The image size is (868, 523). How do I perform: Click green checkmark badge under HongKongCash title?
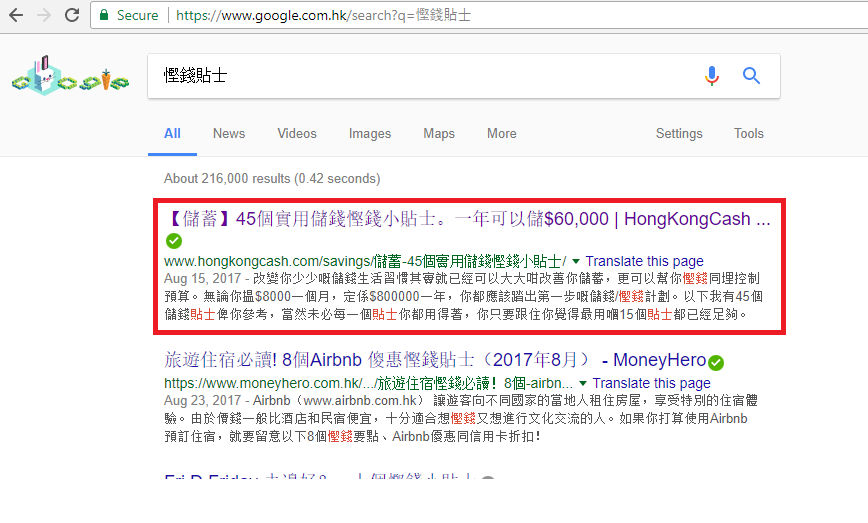coord(174,241)
